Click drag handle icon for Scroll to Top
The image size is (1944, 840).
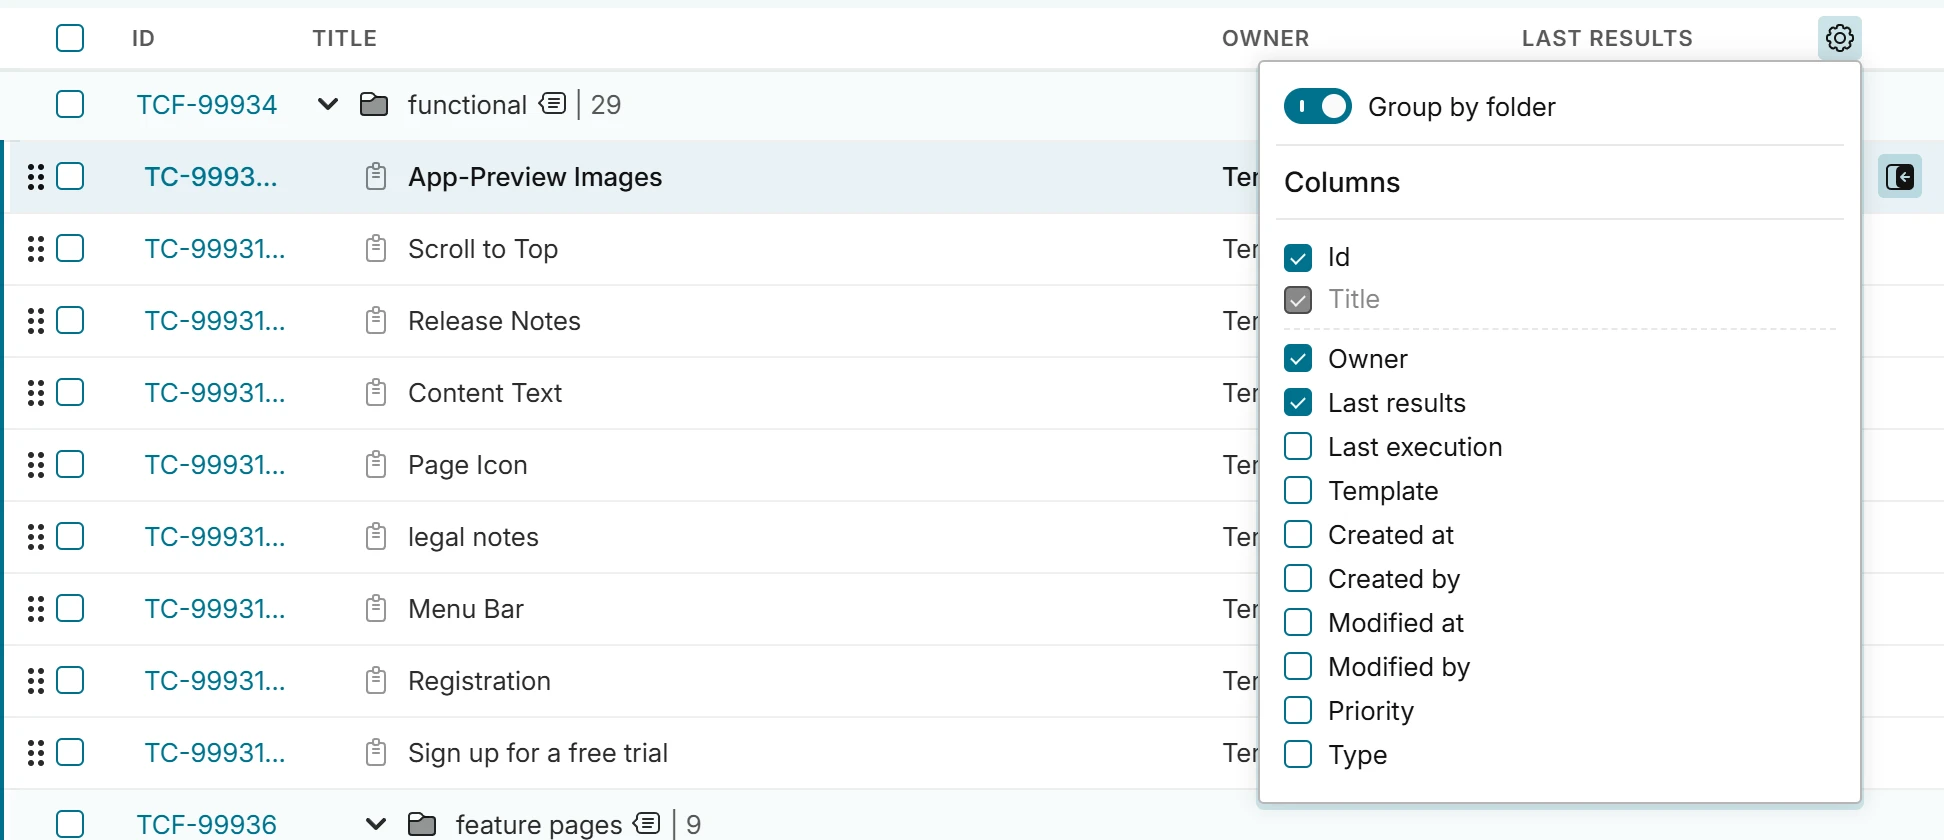pos(36,249)
